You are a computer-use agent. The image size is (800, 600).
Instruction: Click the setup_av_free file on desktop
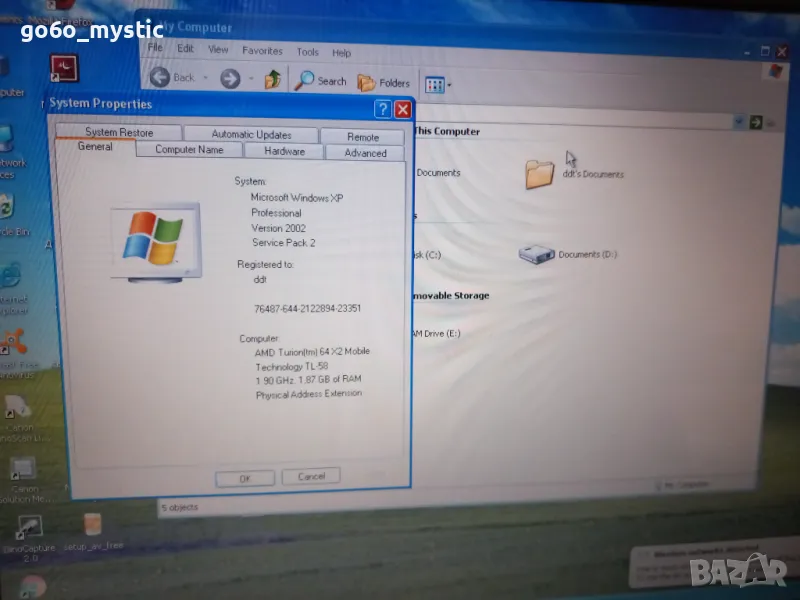coord(93,527)
